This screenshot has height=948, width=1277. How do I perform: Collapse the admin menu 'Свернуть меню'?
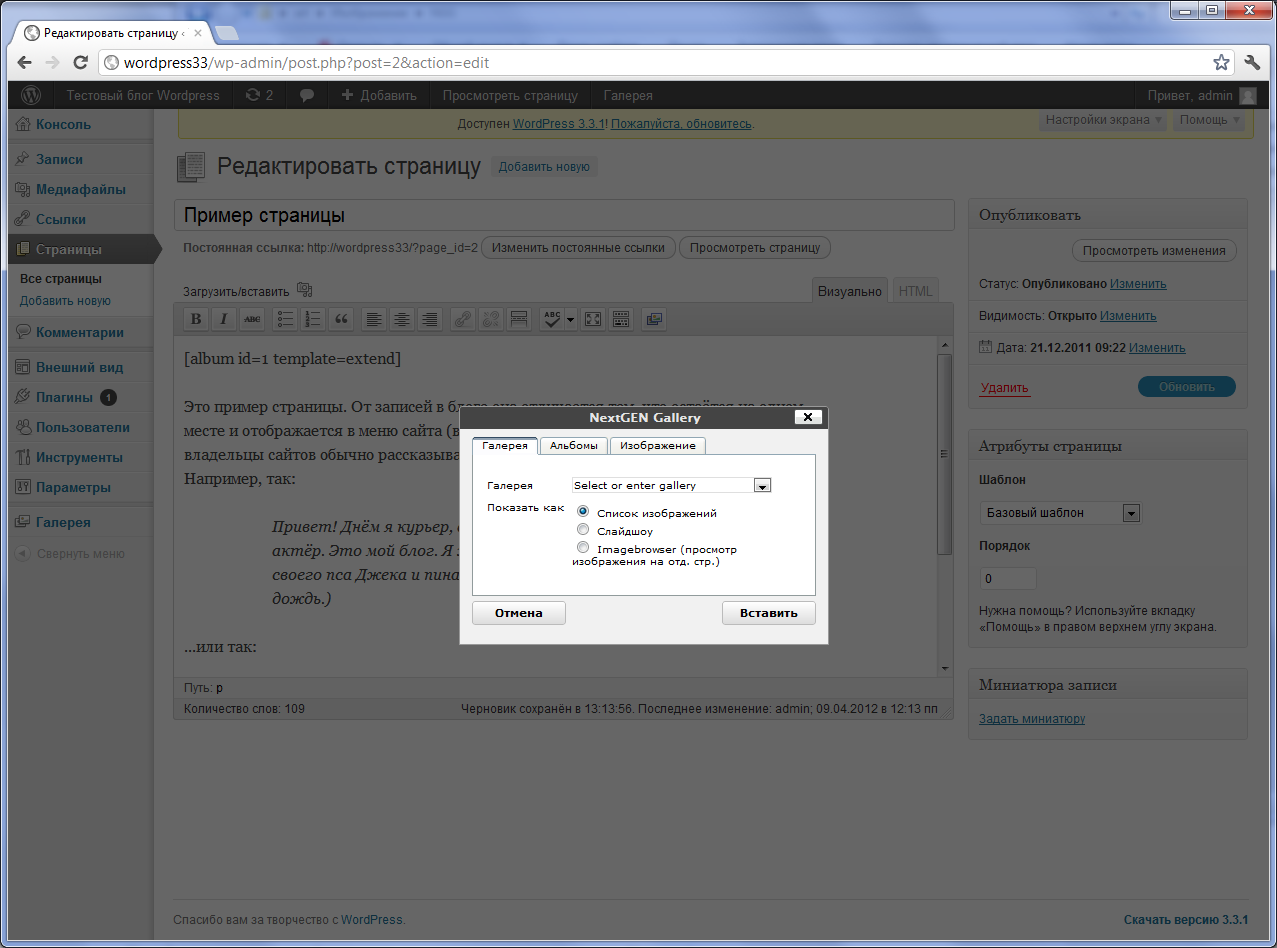(70, 553)
